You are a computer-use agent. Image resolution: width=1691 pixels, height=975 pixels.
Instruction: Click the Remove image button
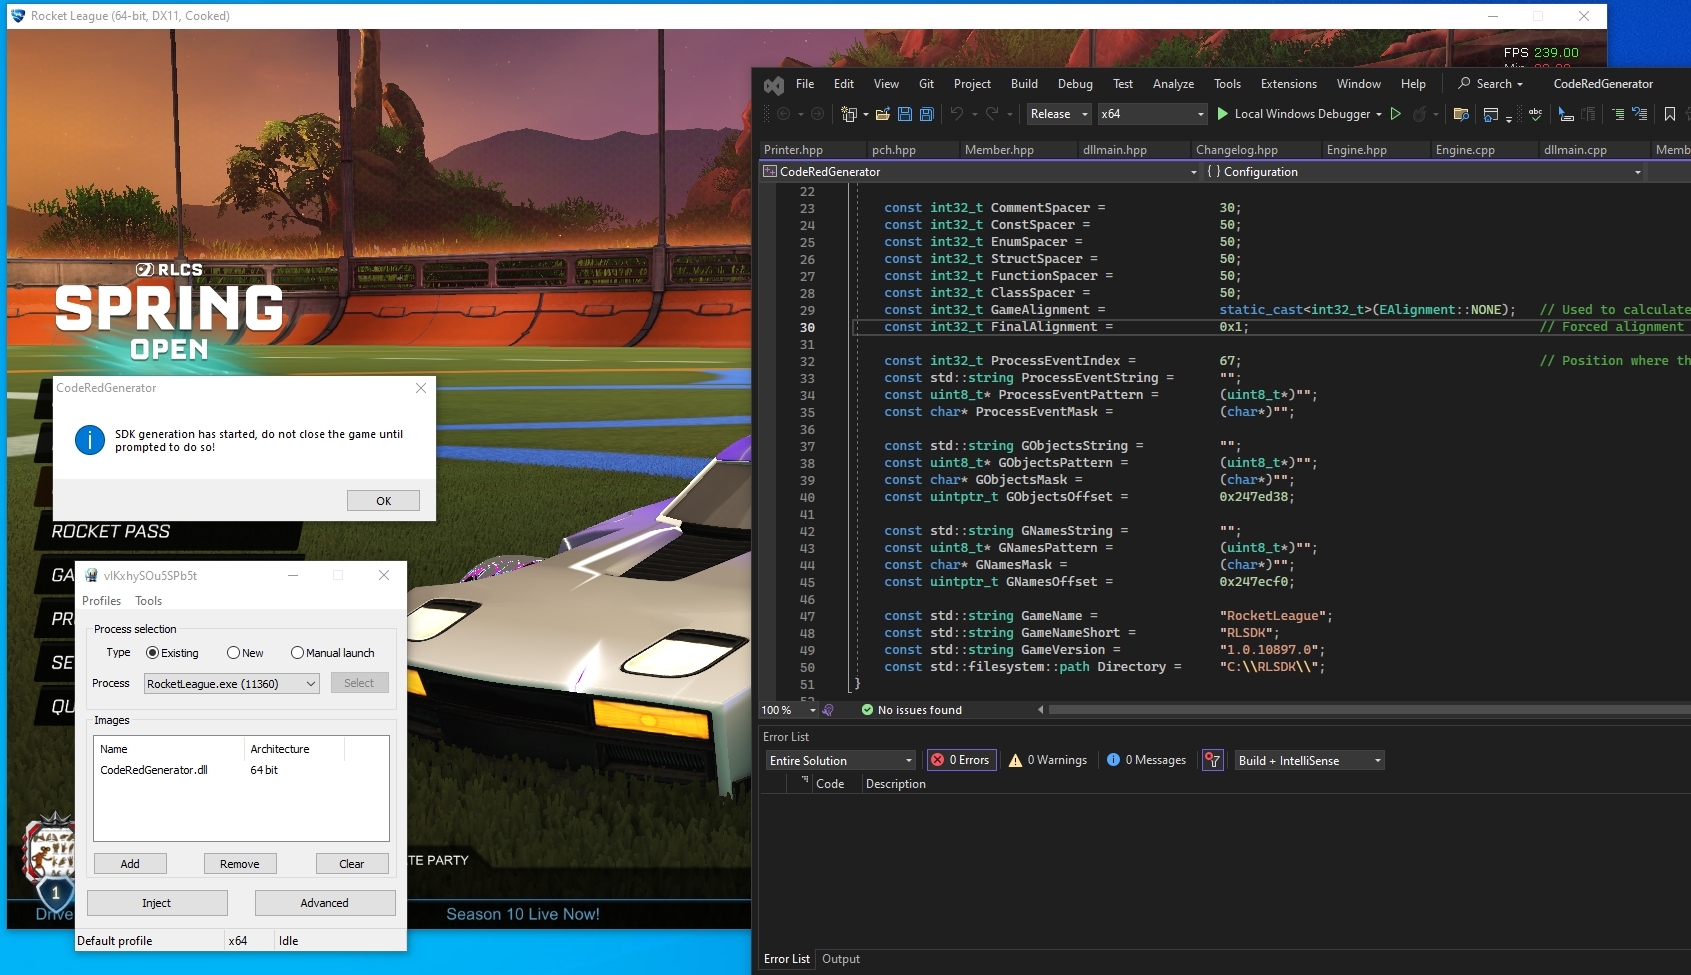point(240,864)
